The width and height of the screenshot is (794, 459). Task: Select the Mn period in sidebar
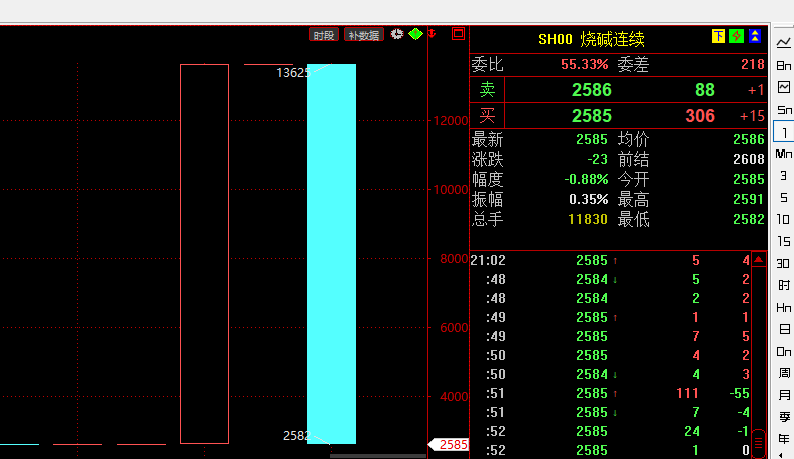pyautogui.click(x=784, y=154)
